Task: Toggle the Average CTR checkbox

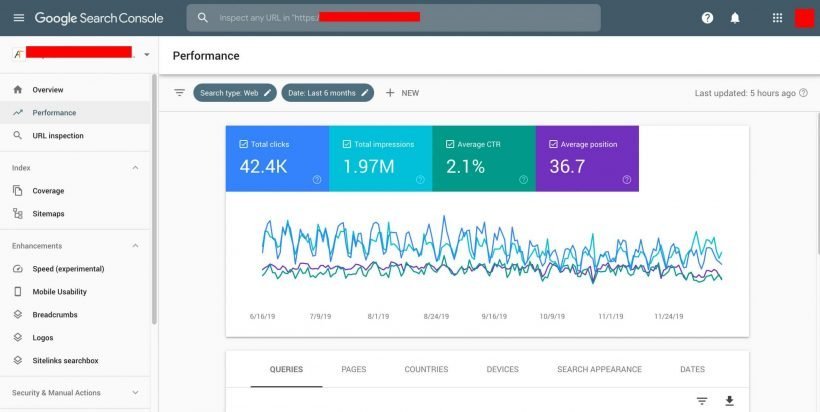Action: pos(450,144)
